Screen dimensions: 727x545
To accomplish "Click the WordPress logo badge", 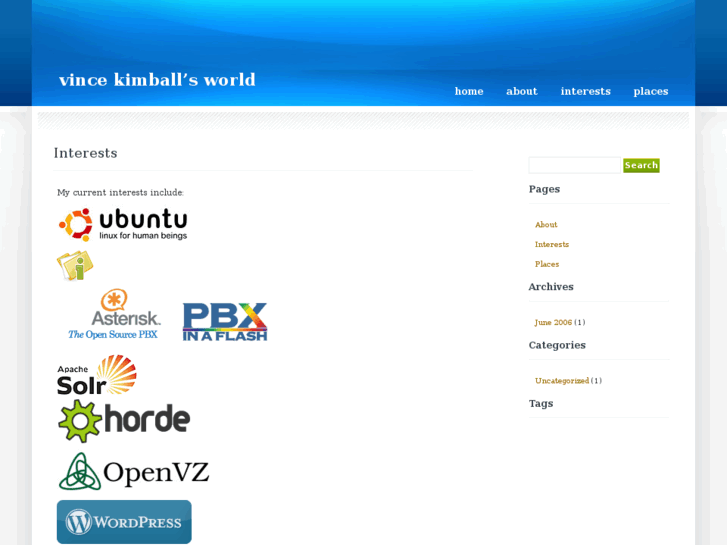I will click(124, 522).
